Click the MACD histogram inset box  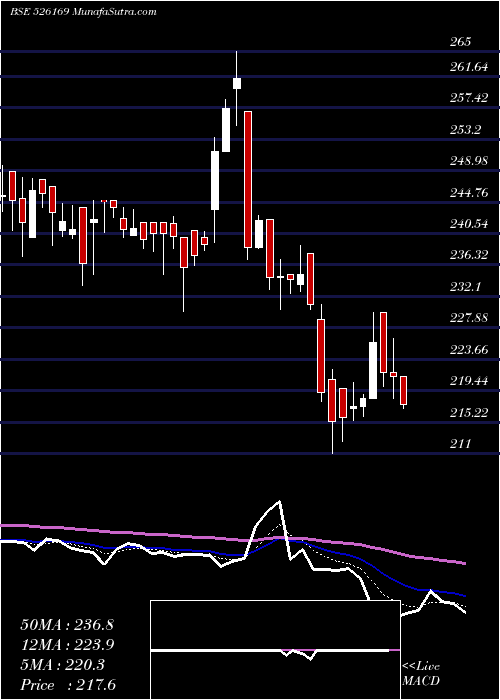click(x=275, y=650)
